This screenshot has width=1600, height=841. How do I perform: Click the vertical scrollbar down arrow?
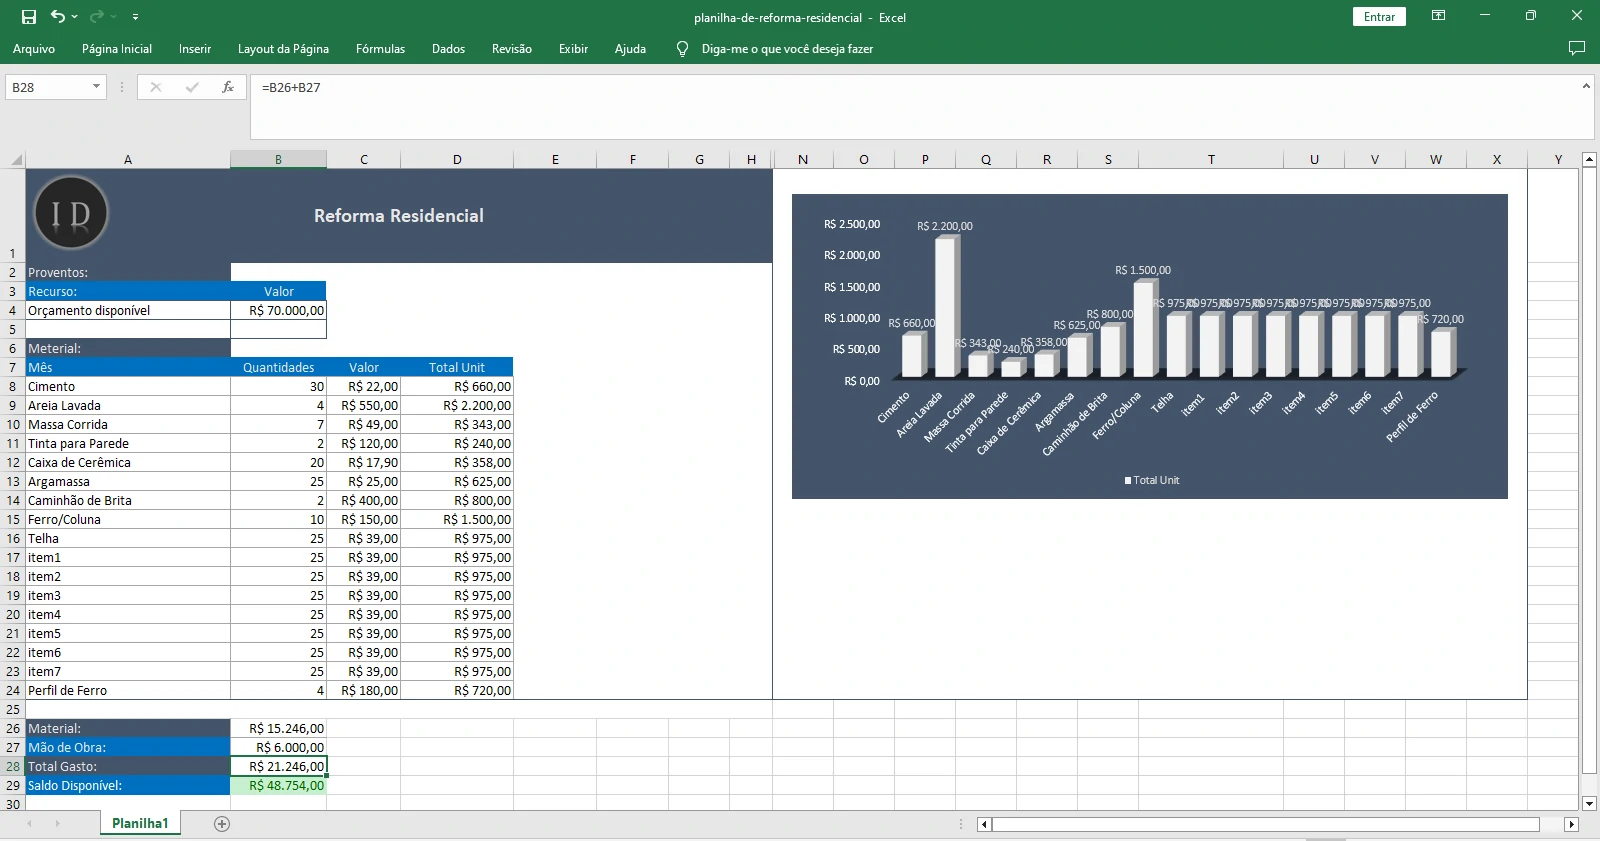tap(1589, 803)
